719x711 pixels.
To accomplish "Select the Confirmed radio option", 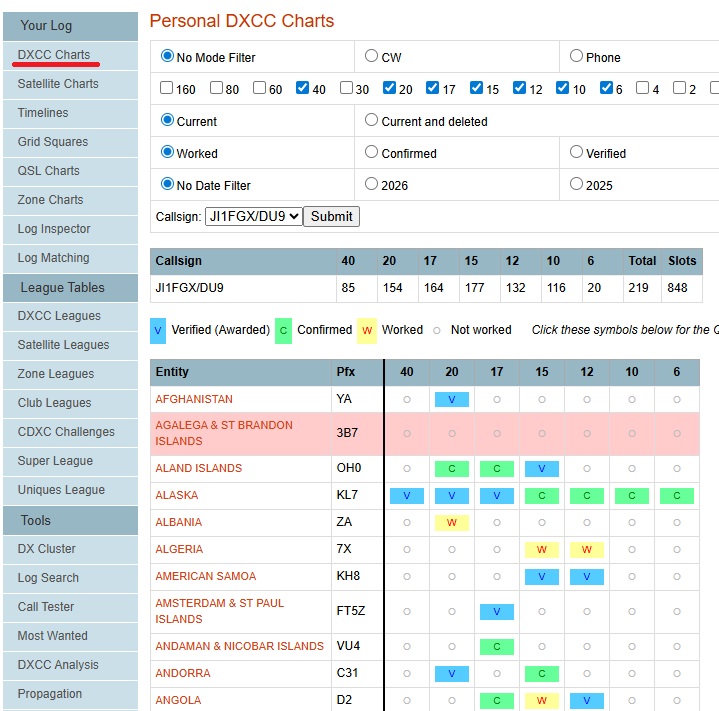I will pos(372,153).
